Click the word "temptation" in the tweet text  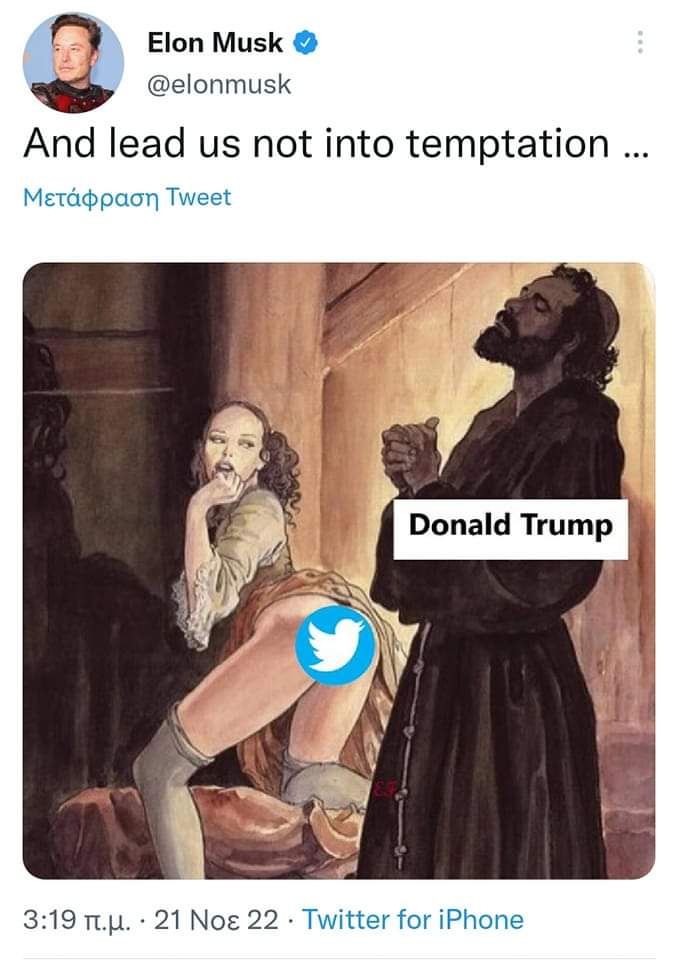(508, 144)
